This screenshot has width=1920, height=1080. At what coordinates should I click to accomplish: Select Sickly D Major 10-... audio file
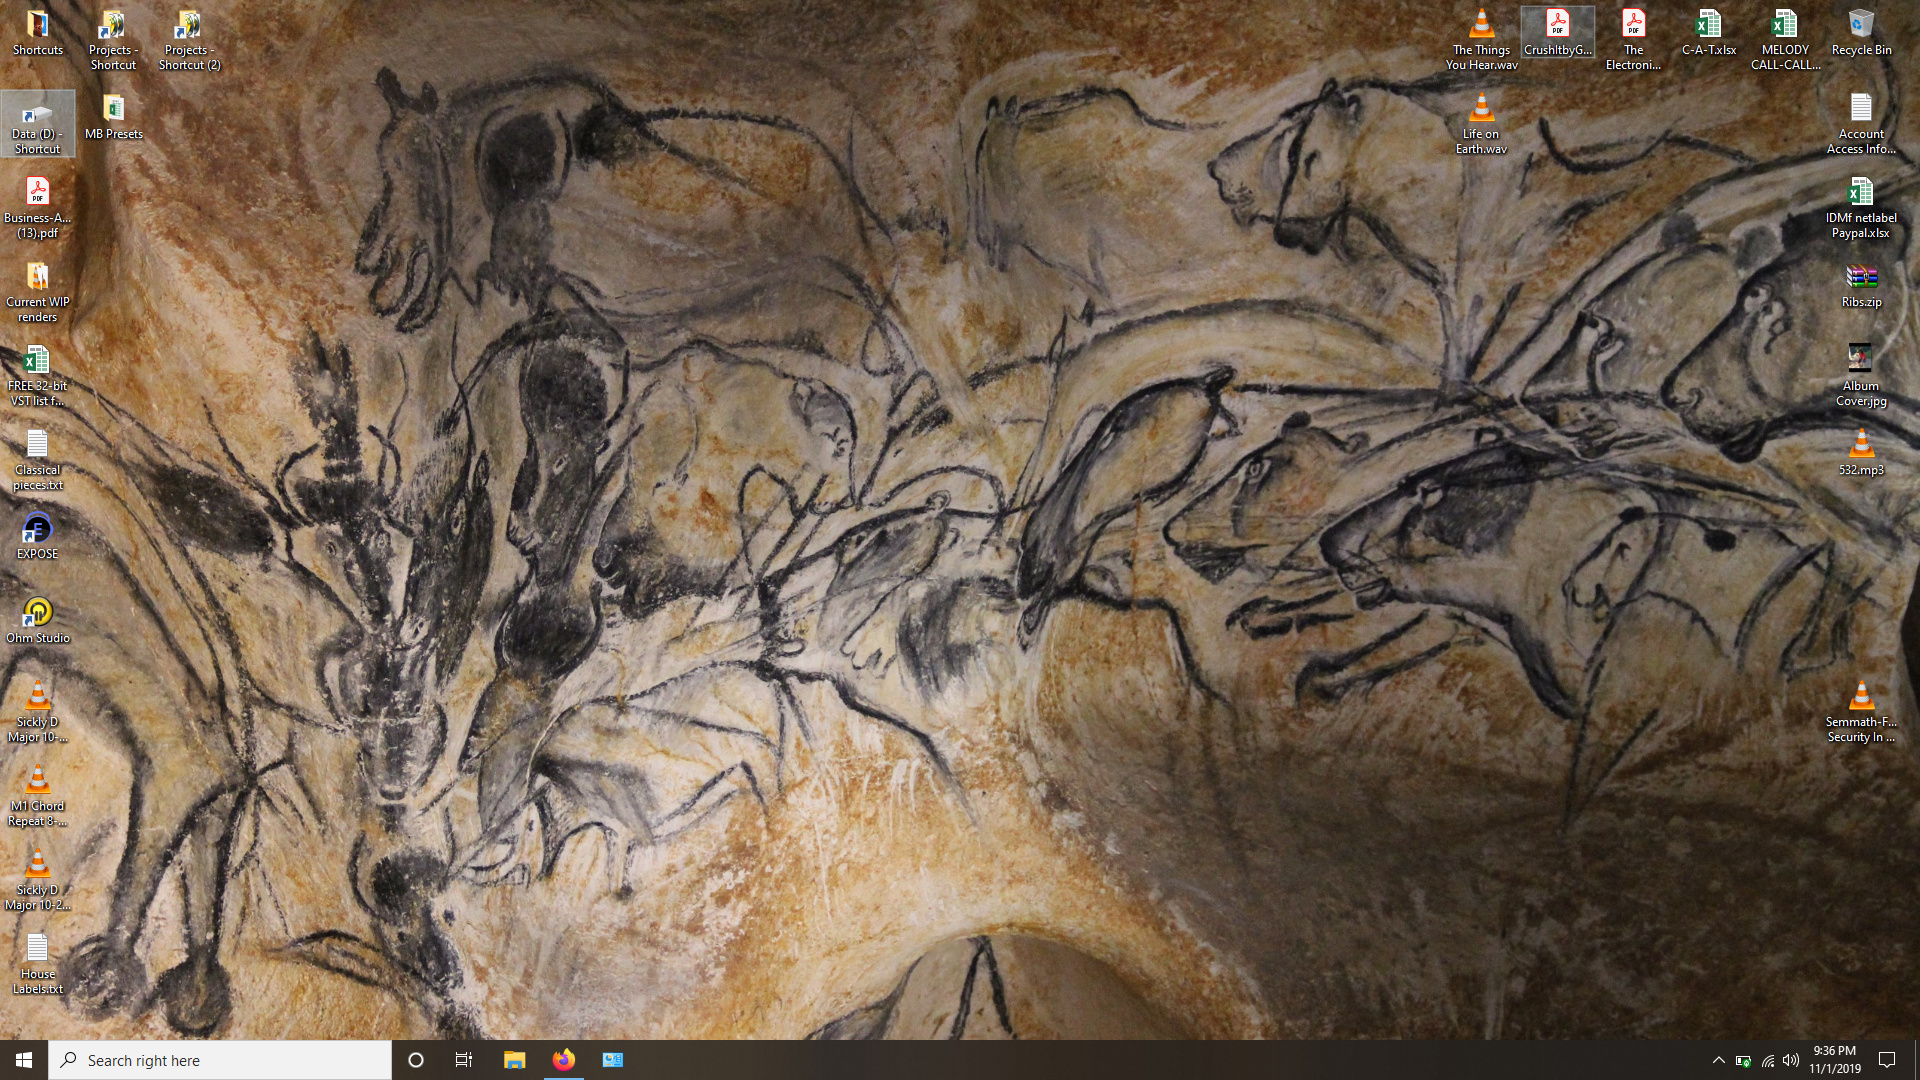37,712
